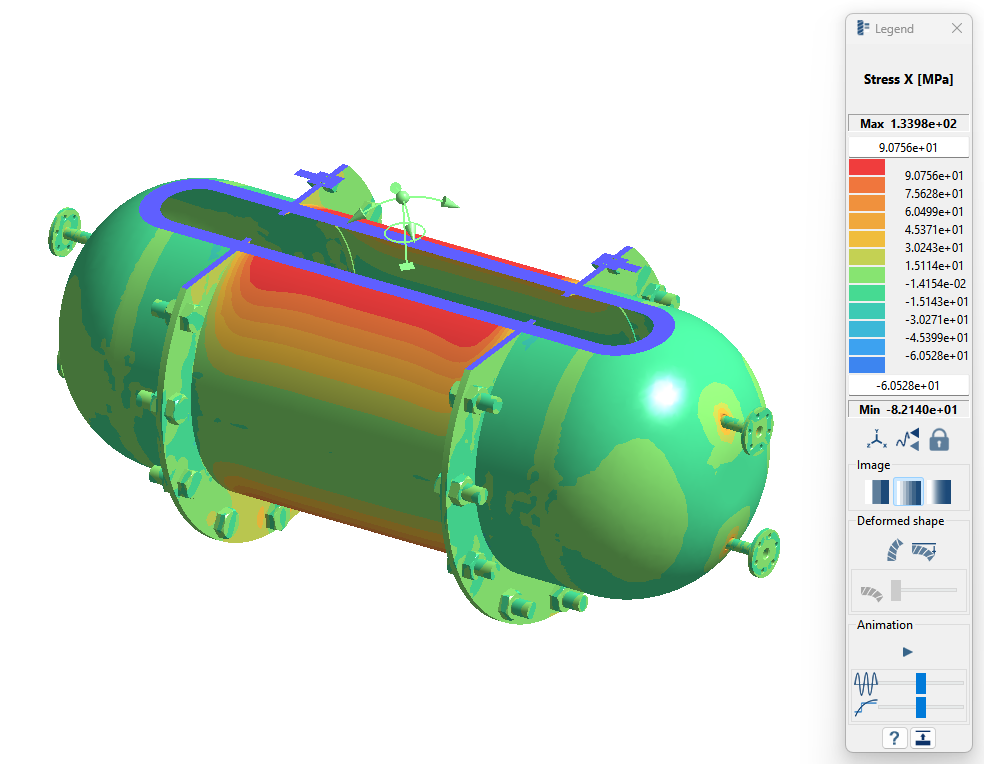
Task: Click the lower limit field -6.0528e+01
Action: point(908,385)
